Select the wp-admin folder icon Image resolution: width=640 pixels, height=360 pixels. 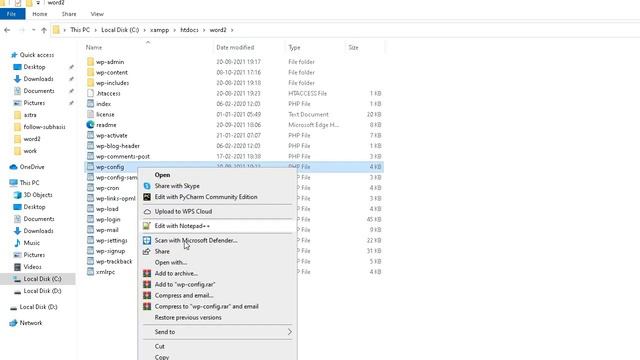pos(90,62)
